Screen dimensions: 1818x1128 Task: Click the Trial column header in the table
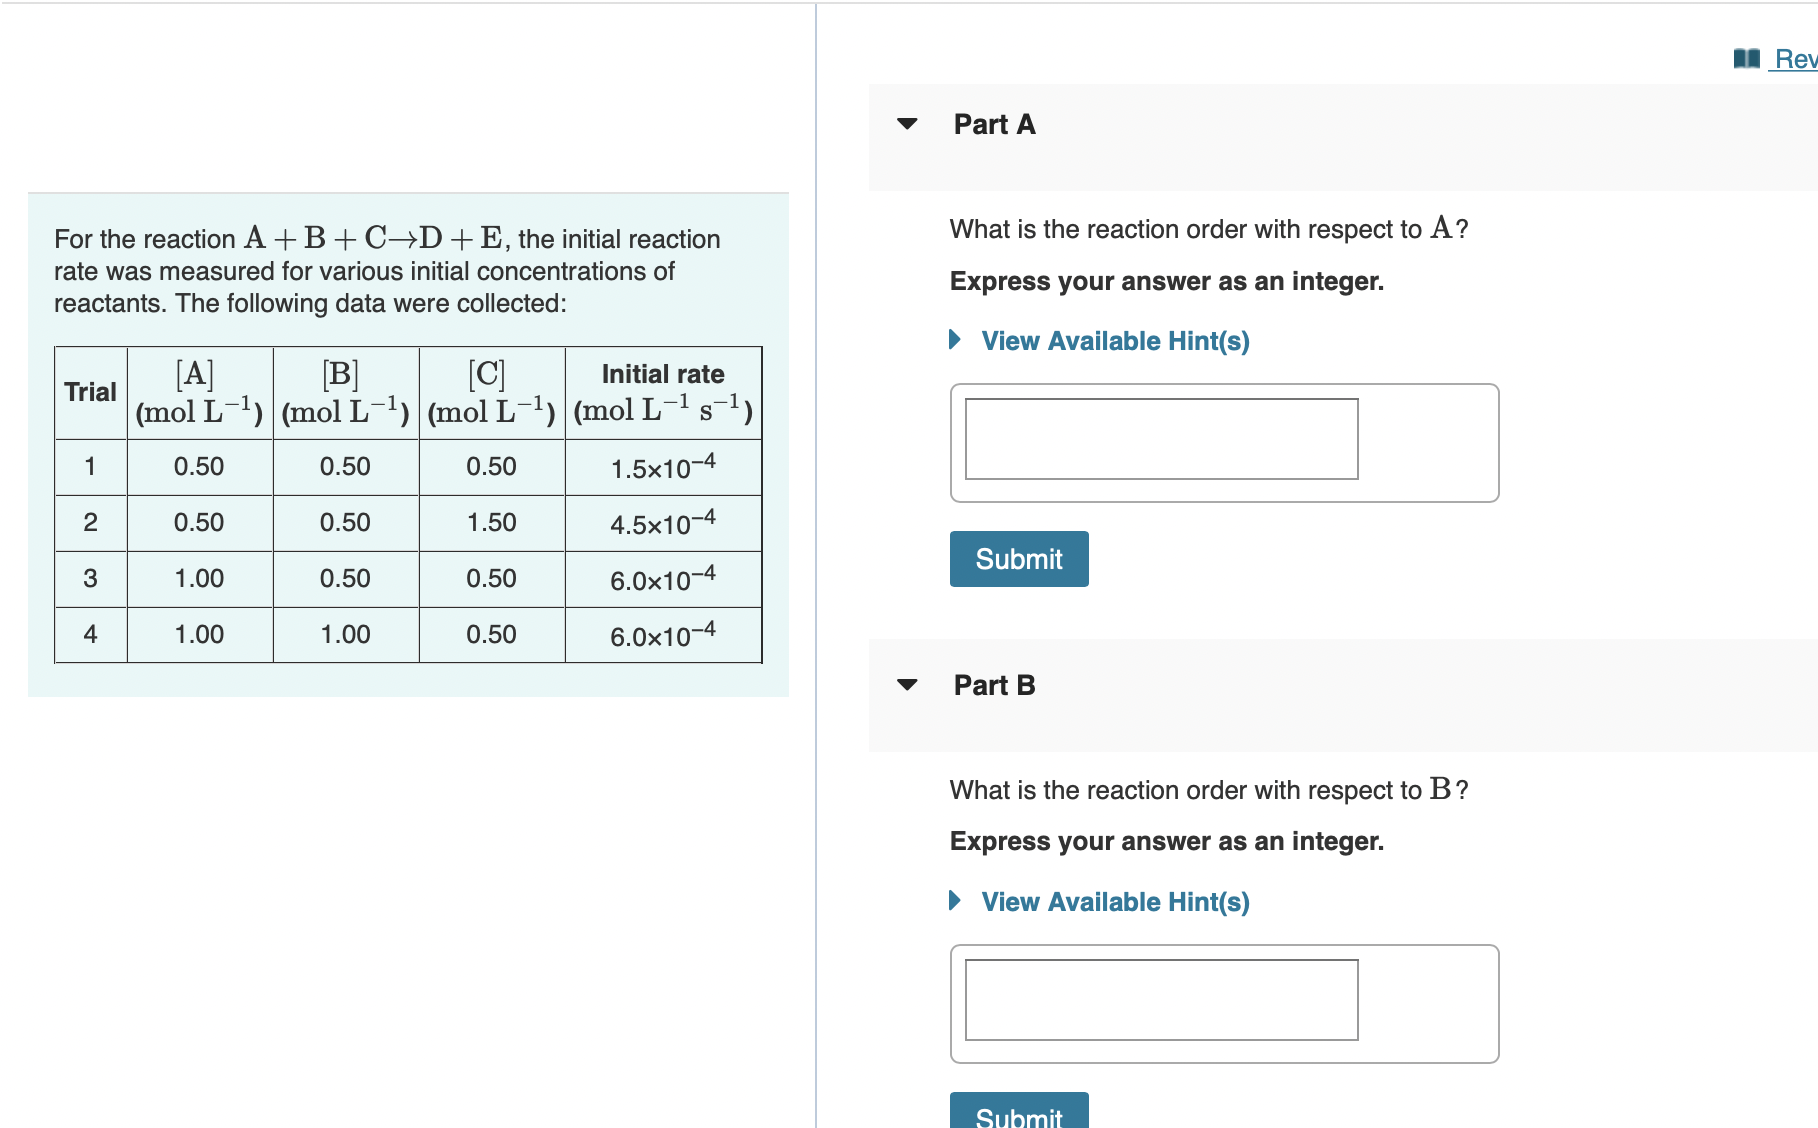point(90,392)
